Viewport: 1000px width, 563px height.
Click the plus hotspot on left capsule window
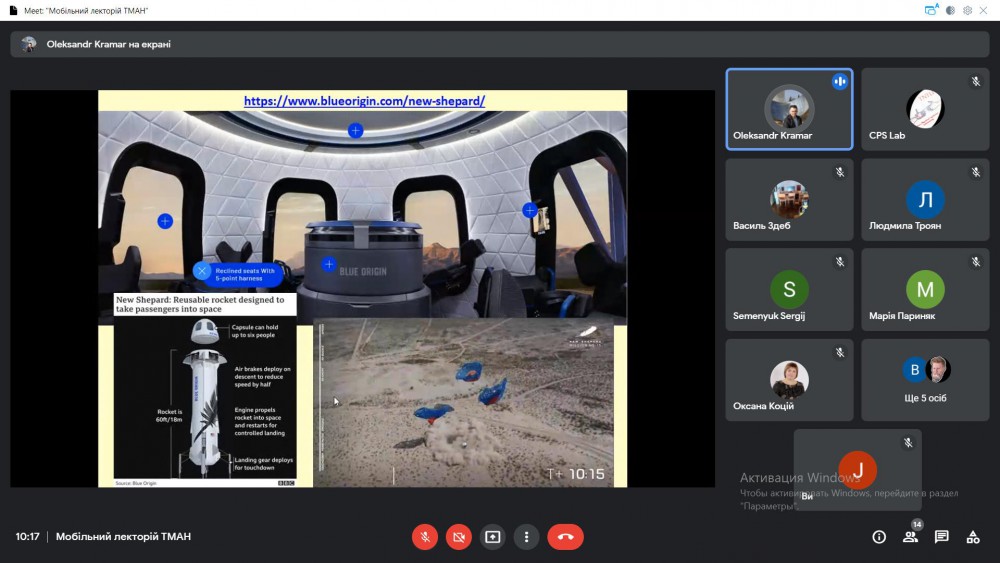coord(165,221)
